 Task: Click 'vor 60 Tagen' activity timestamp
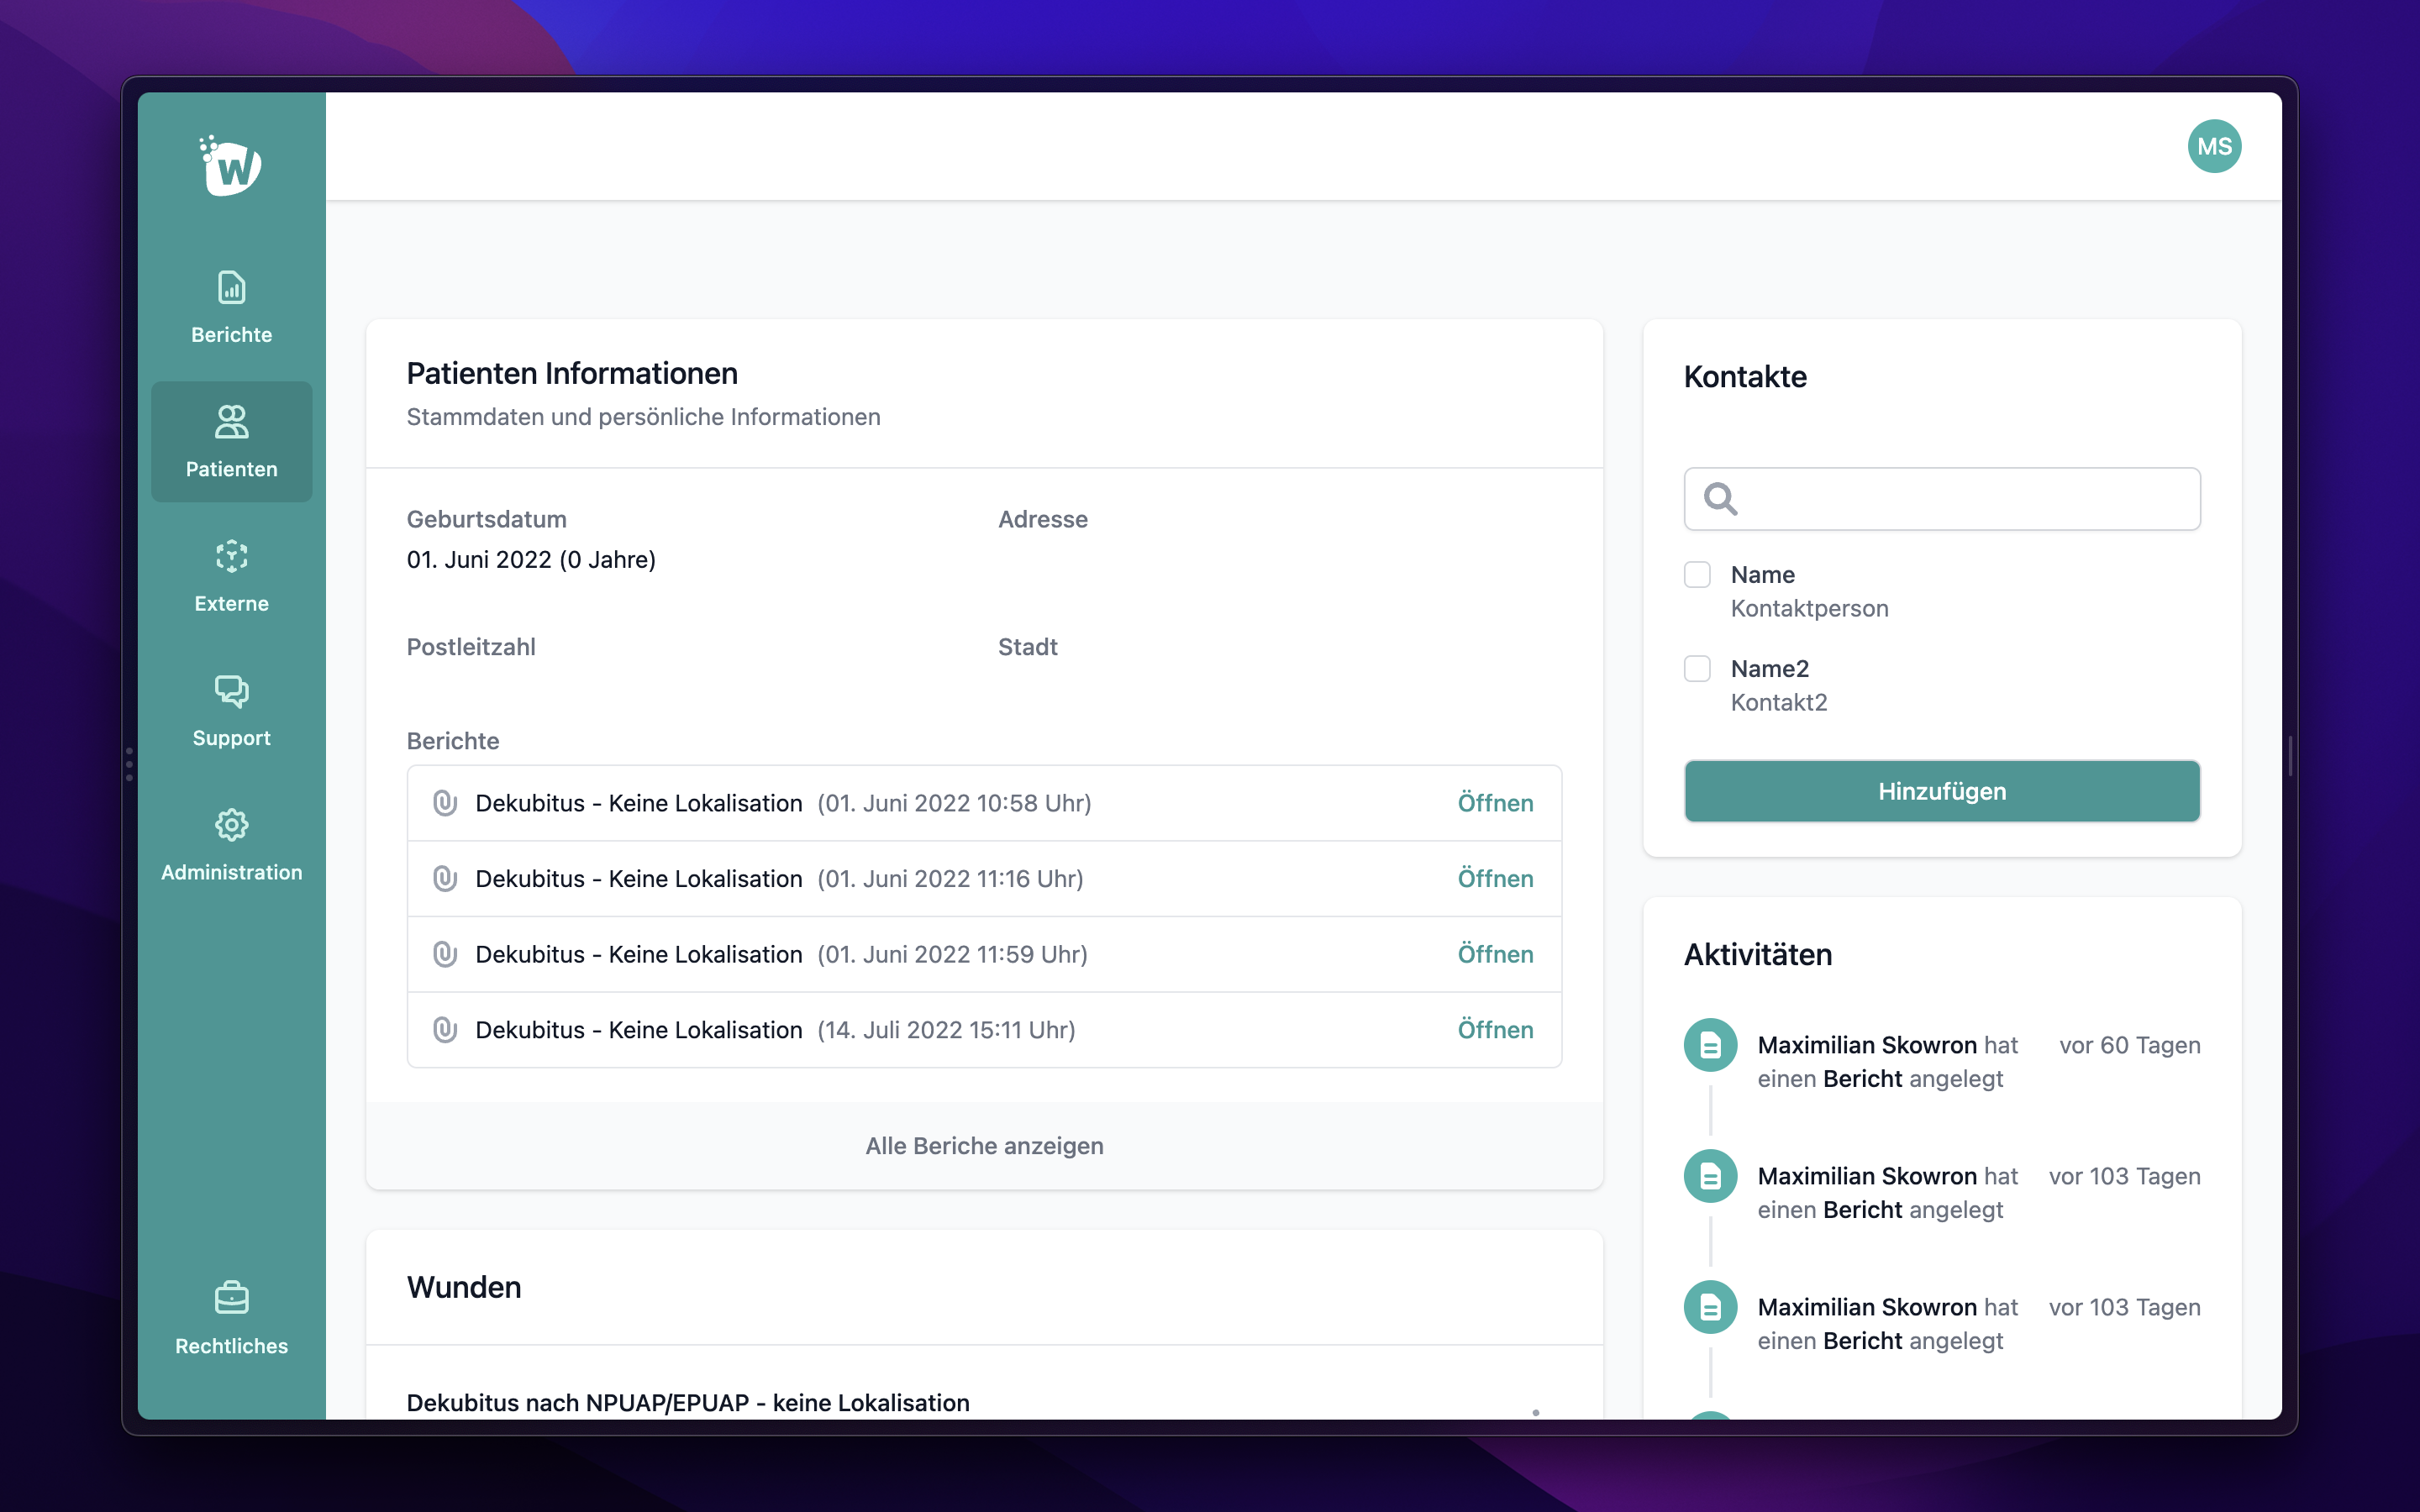(x=2130, y=1045)
